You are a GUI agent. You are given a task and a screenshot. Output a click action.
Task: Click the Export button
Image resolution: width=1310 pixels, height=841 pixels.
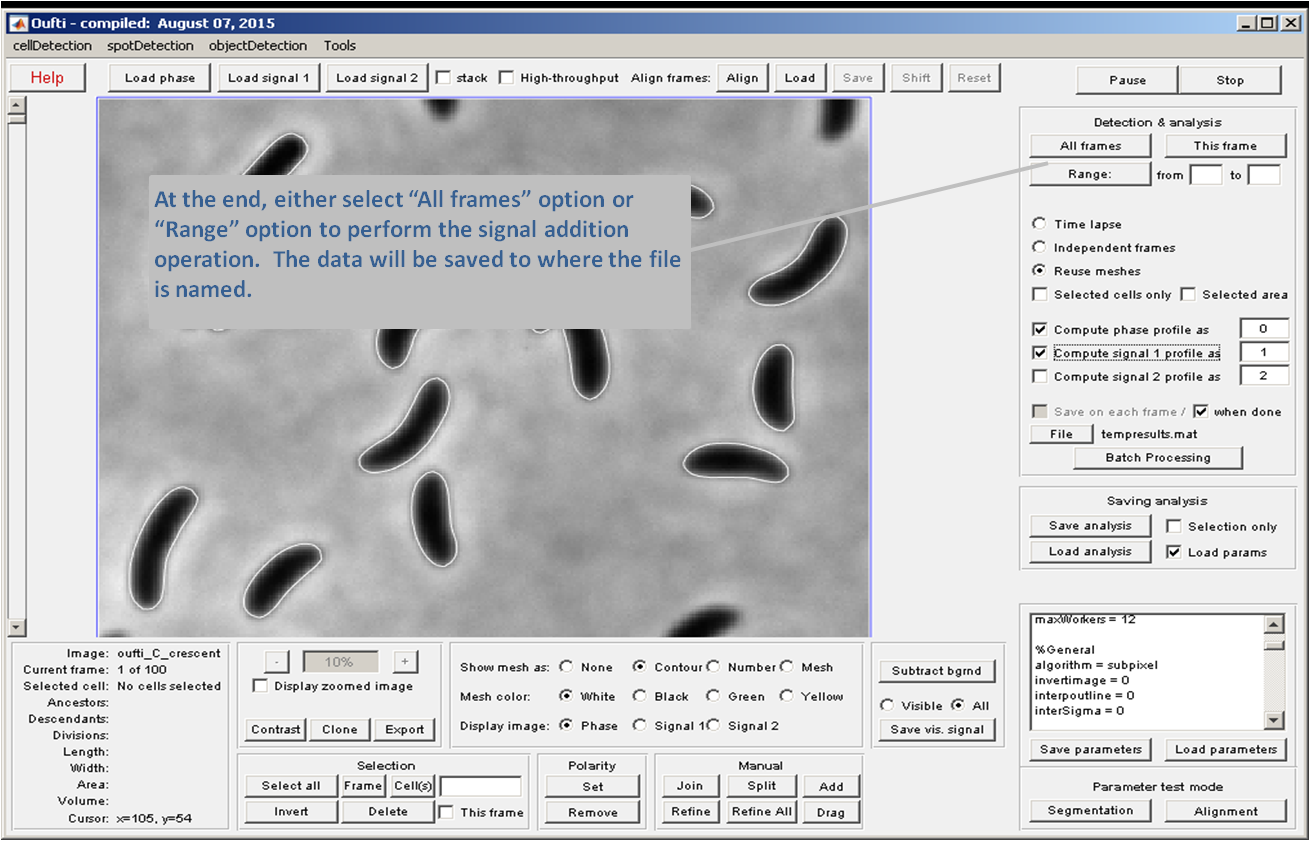[405, 730]
